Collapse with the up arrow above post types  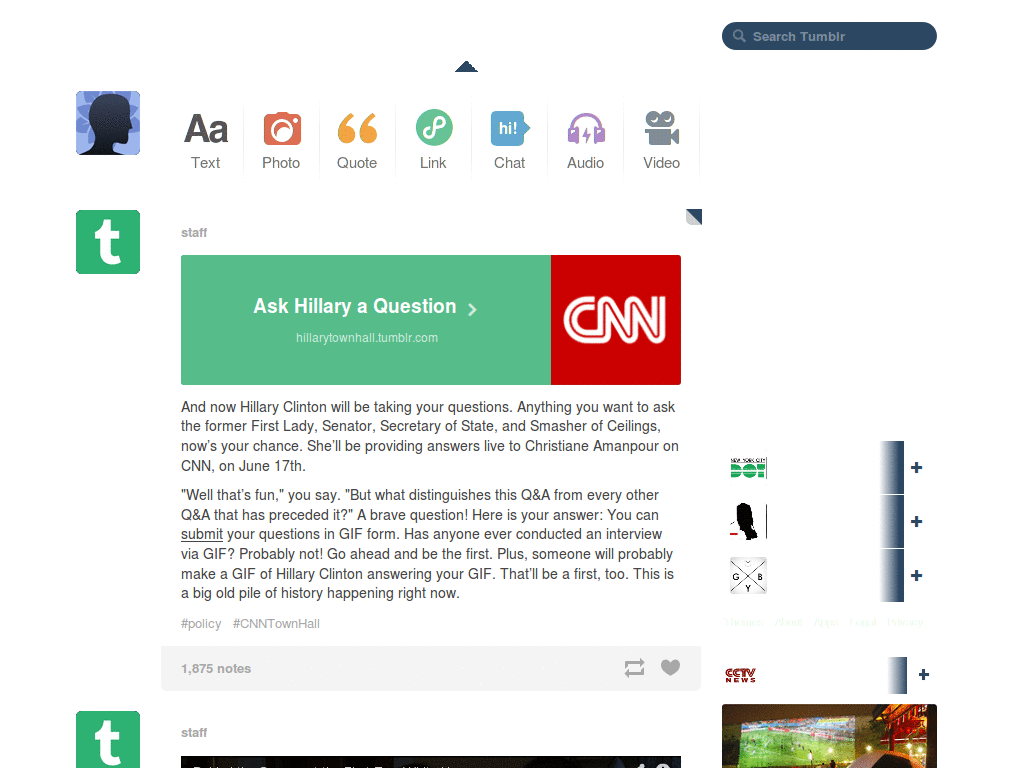click(466, 66)
